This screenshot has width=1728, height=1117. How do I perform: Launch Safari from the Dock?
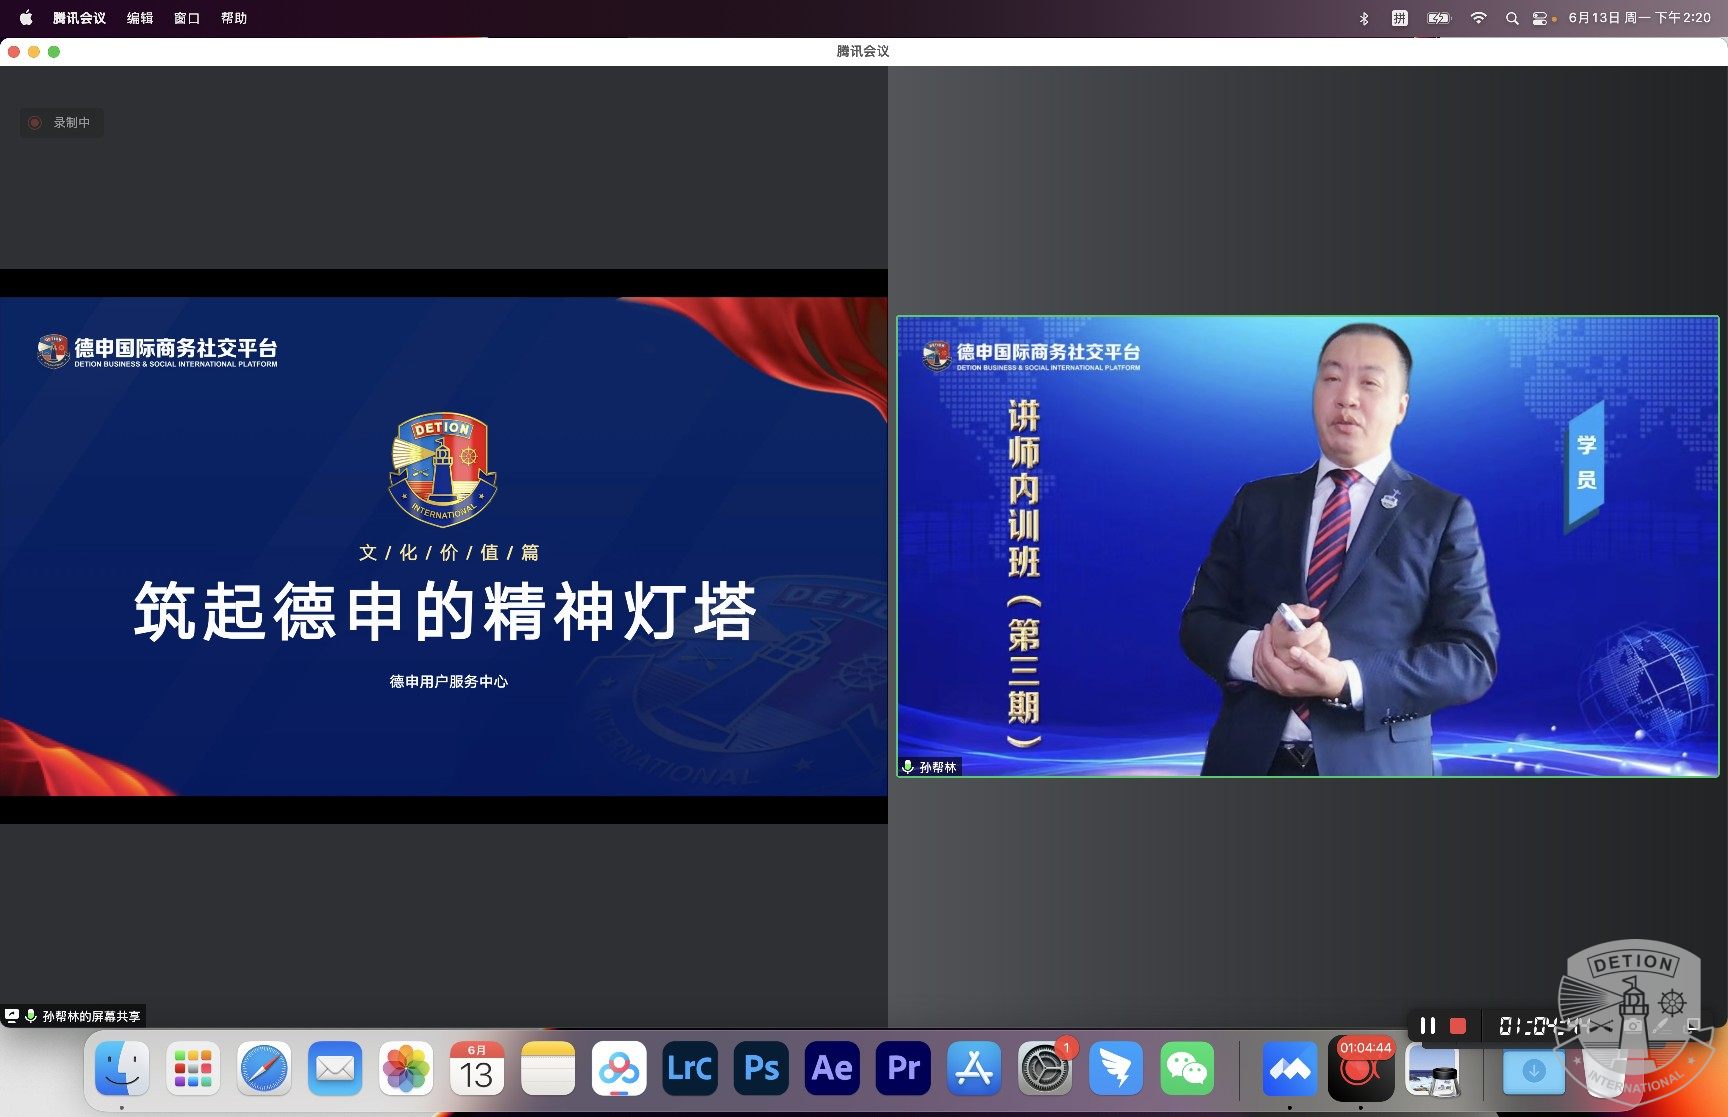coord(264,1069)
